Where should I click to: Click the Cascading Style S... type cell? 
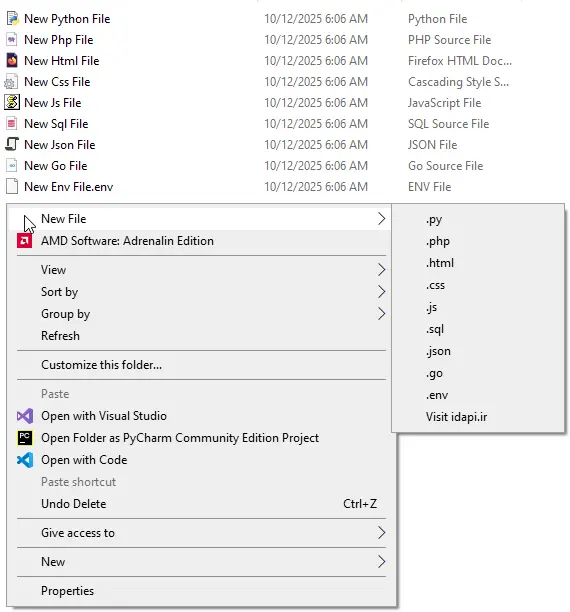coord(458,82)
